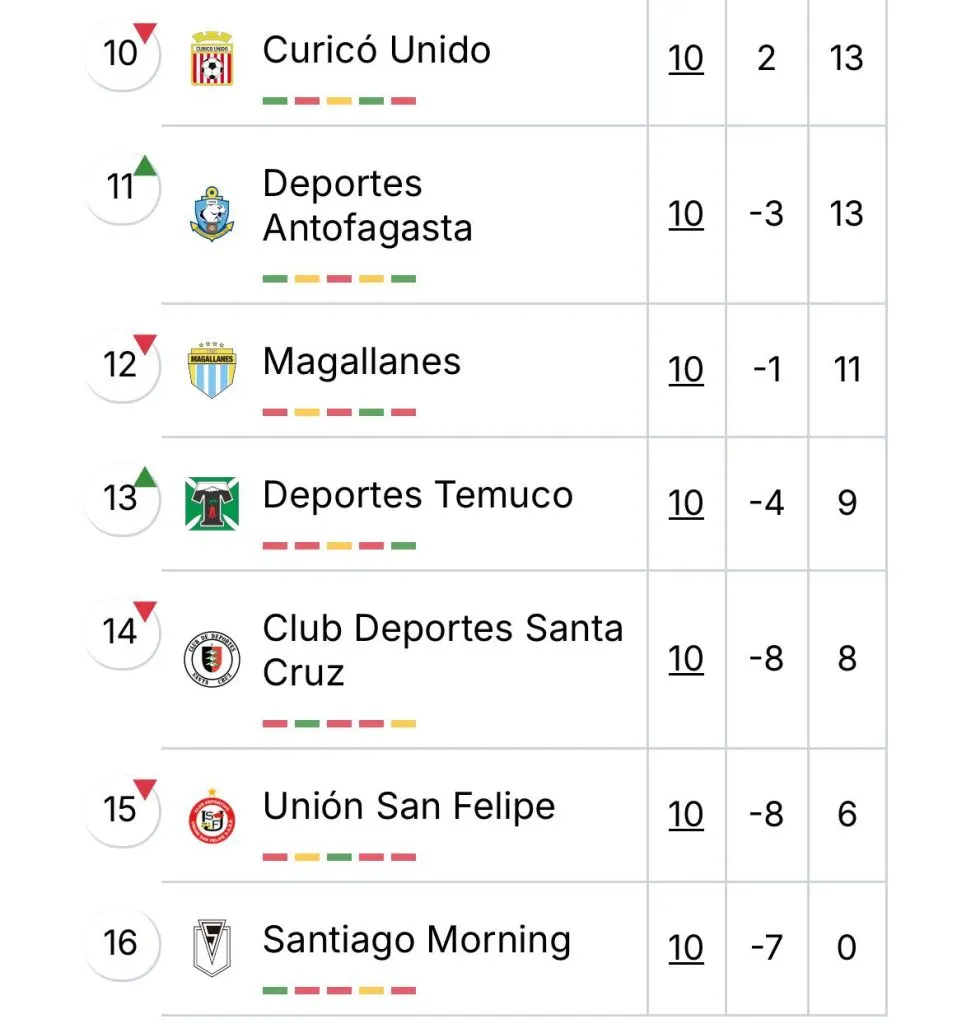Image resolution: width=971 pixels, height=1024 pixels.
Task: Click the green up arrow on position 11
Action: (x=146, y=165)
